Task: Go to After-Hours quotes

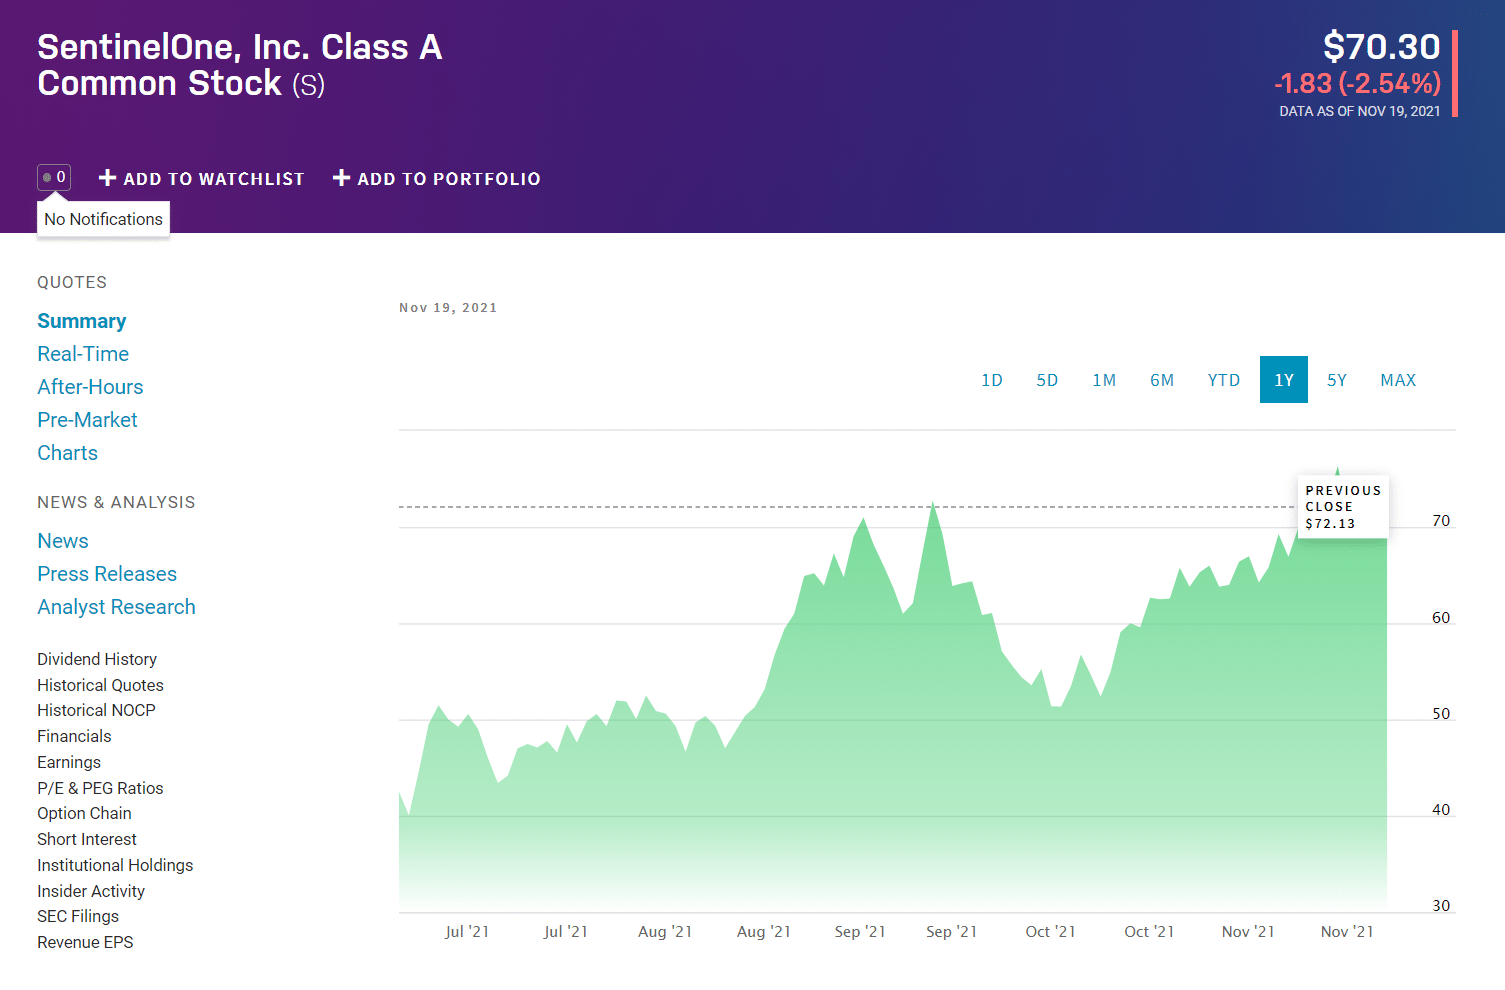Action: pyautogui.click(x=90, y=387)
